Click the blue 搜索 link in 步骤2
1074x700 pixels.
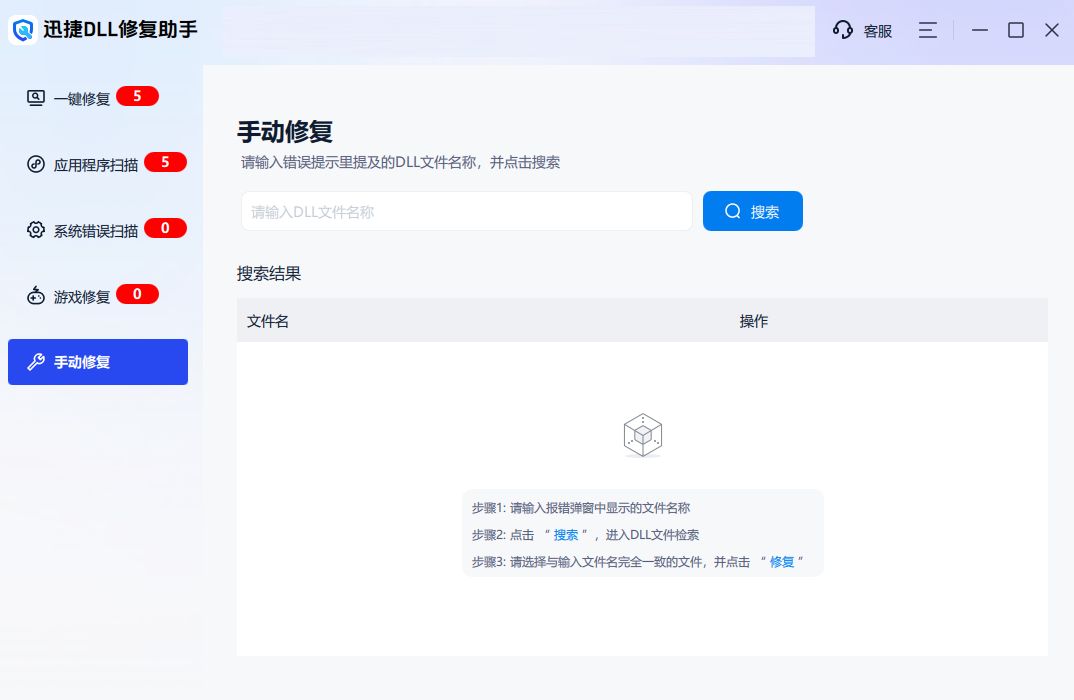click(x=566, y=535)
